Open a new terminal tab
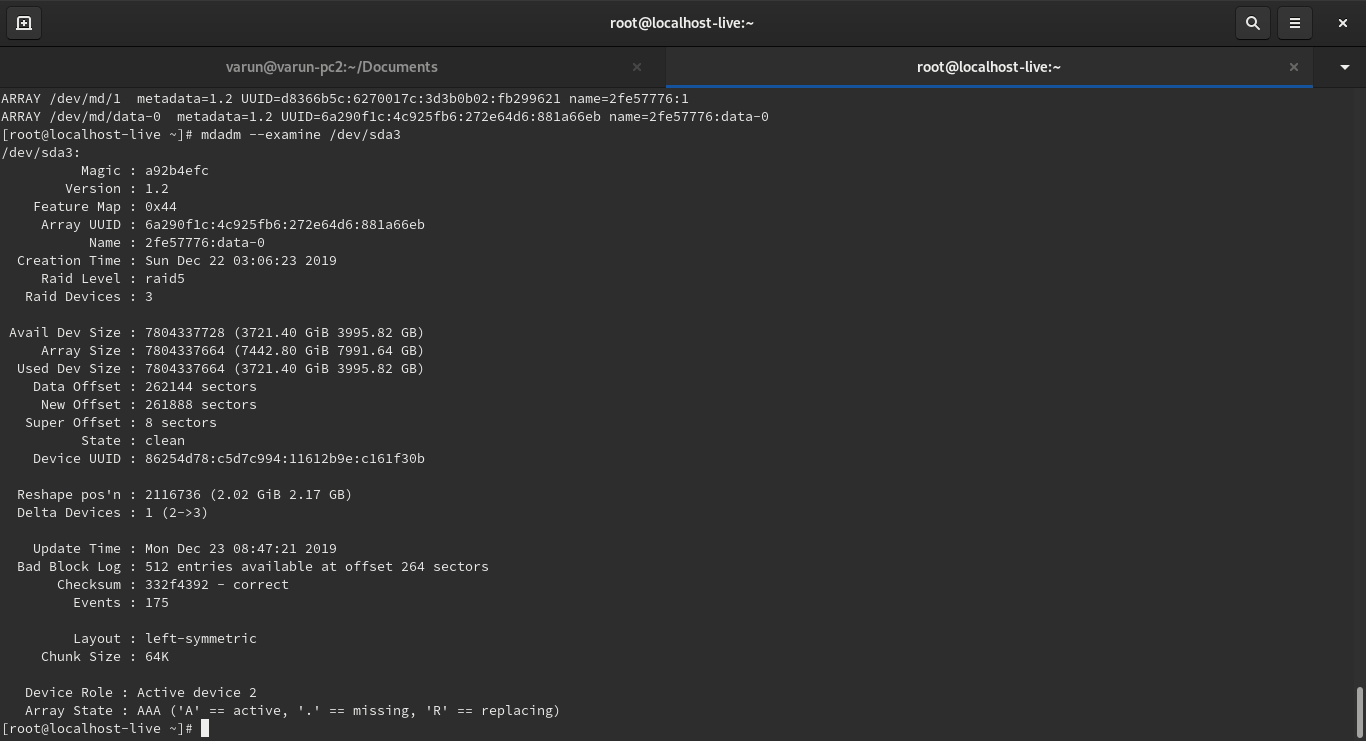This screenshot has height=741, width=1366. (x=24, y=23)
